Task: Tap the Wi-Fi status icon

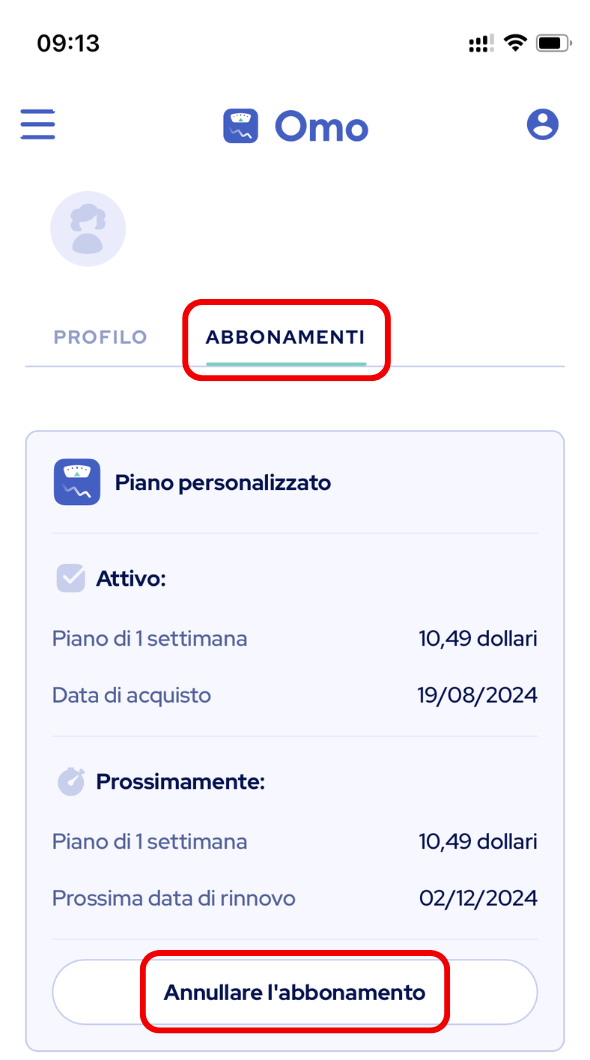Action: (516, 44)
